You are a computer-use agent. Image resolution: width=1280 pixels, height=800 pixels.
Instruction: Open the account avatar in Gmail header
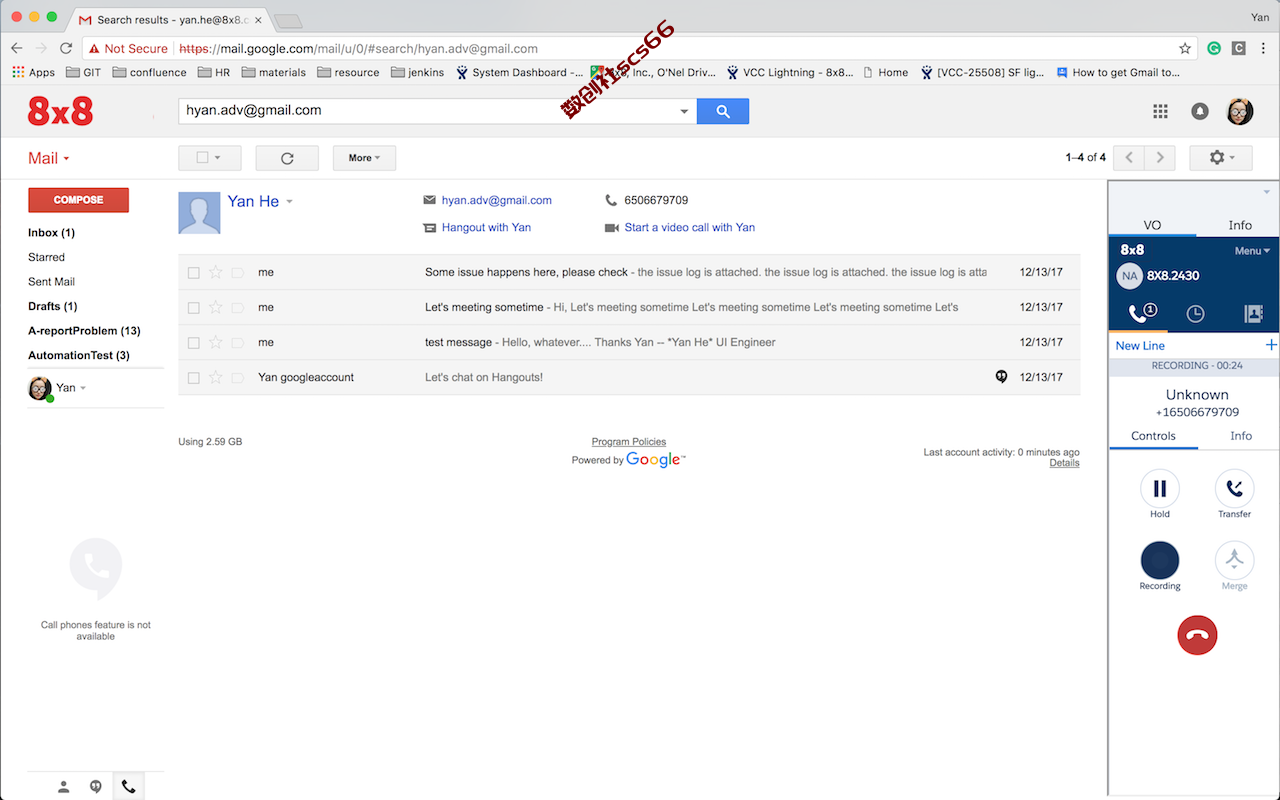coord(1240,111)
